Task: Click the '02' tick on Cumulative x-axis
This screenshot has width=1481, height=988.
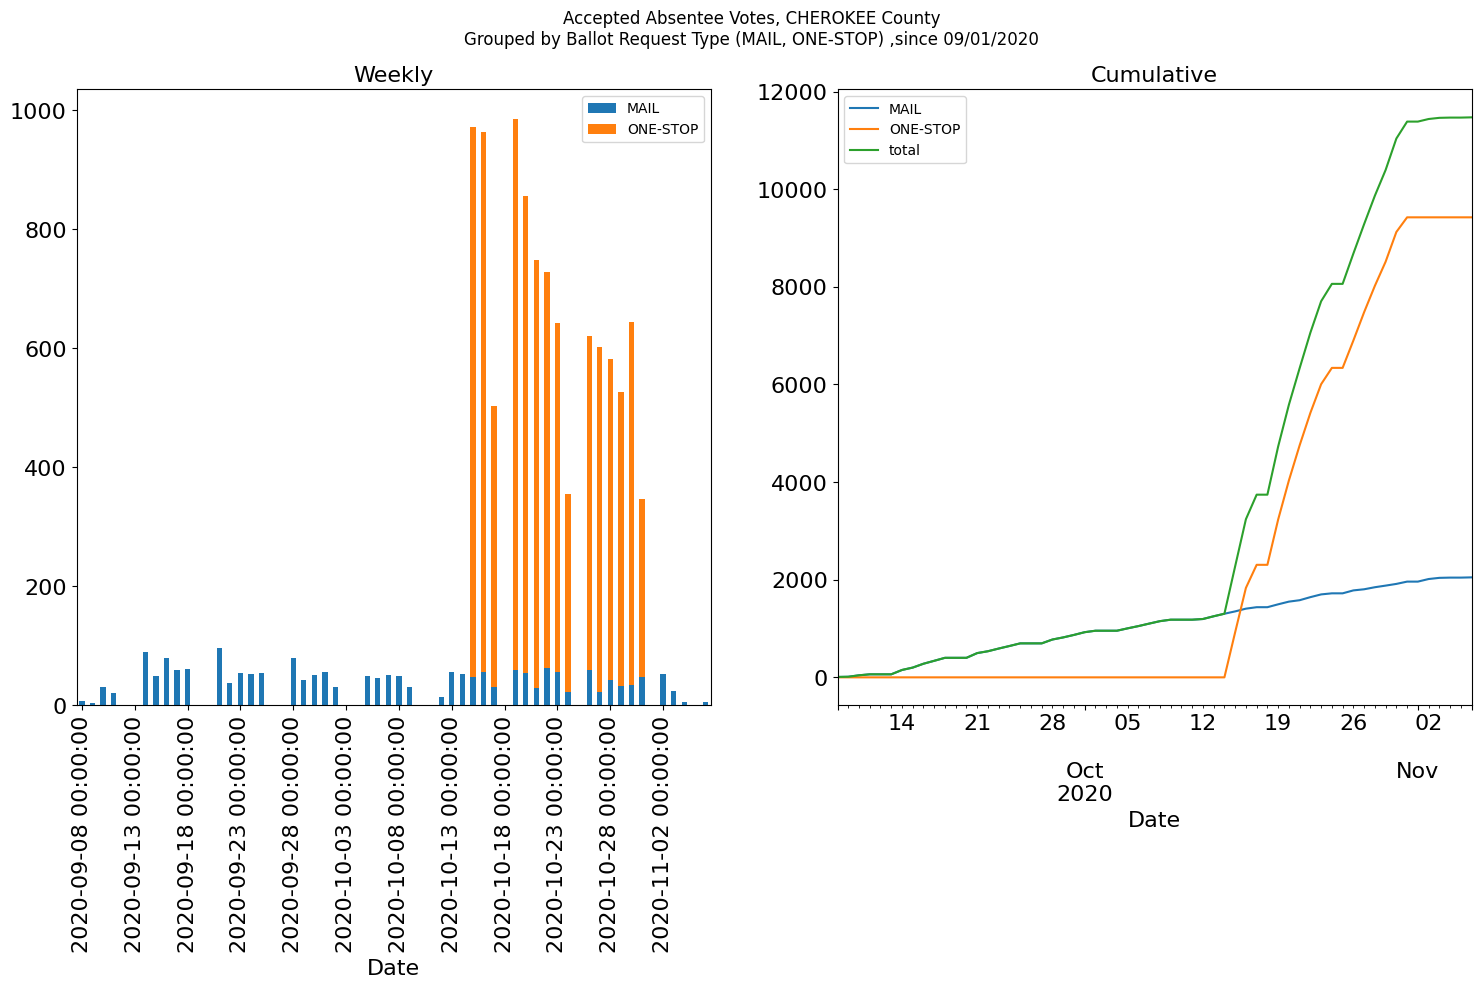Action: [1428, 723]
